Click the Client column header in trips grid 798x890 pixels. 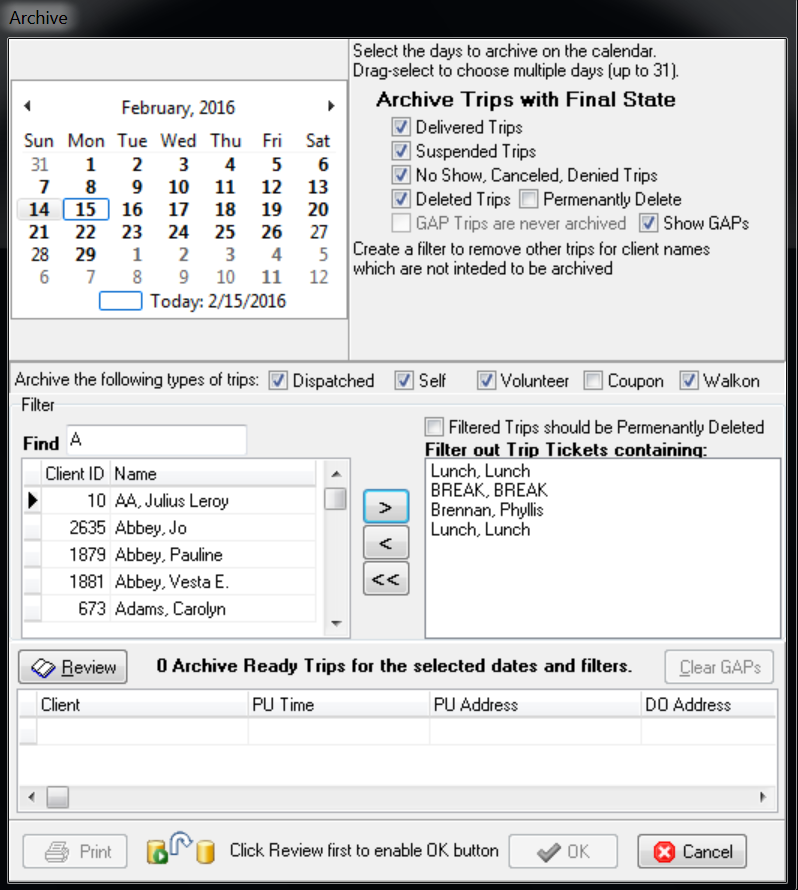click(x=142, y=704)
